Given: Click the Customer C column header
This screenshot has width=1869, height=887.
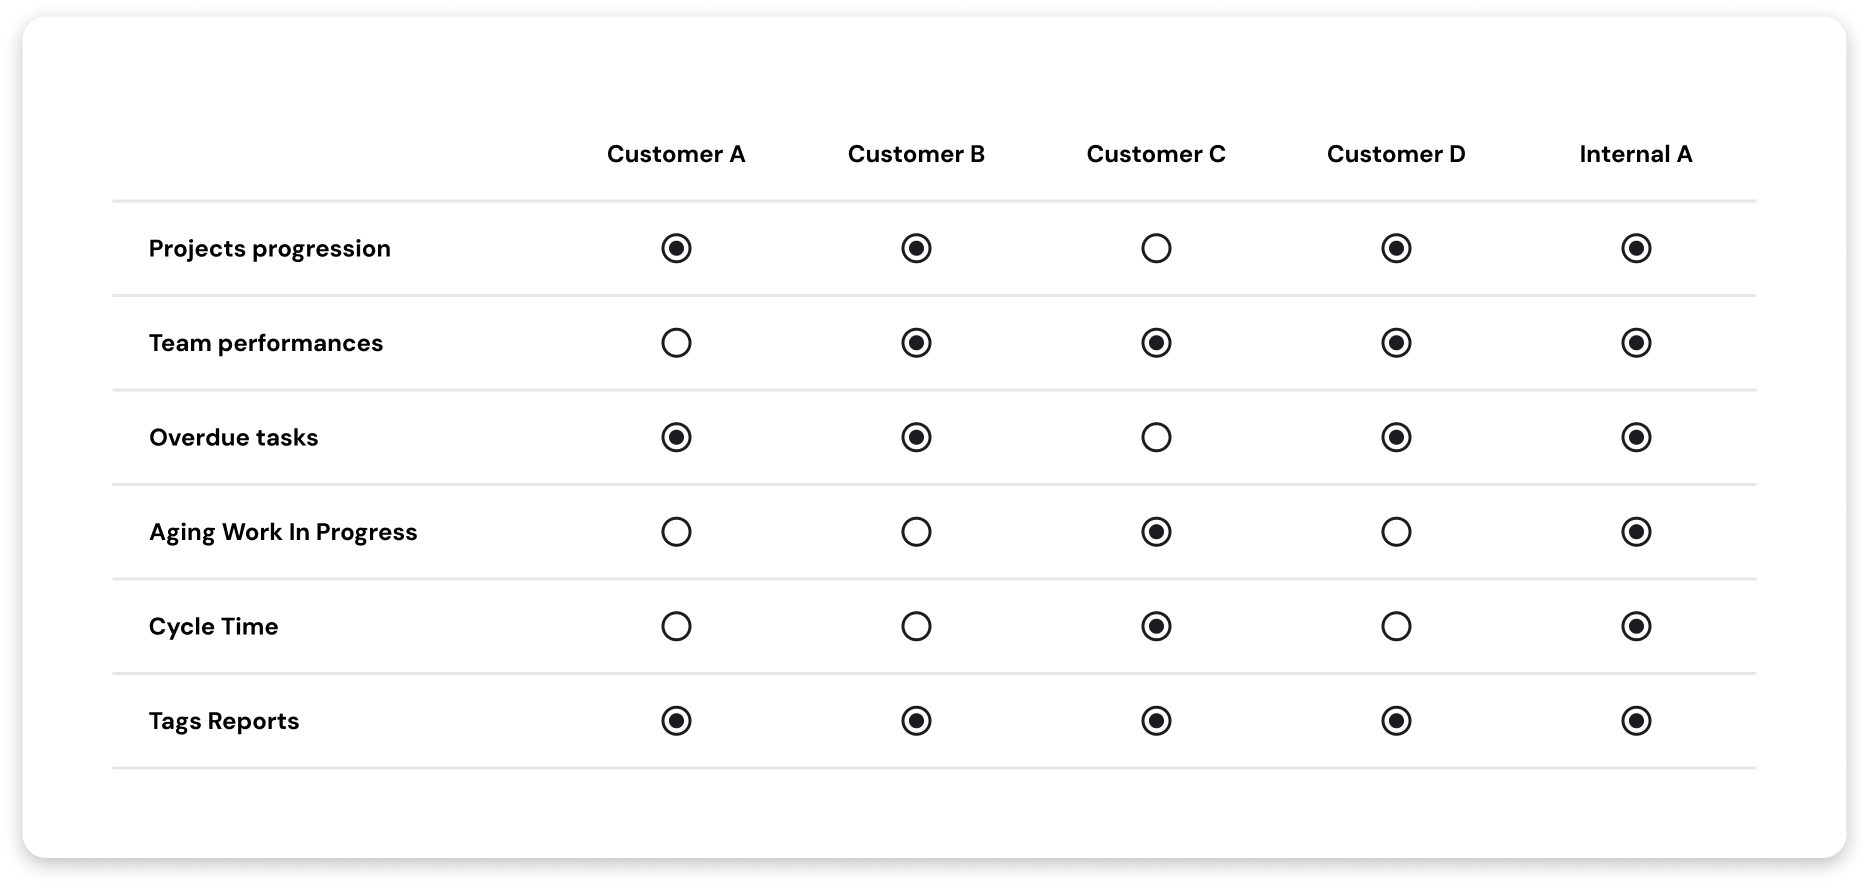Looking at the screenshot, I should tap(1156, 154).
